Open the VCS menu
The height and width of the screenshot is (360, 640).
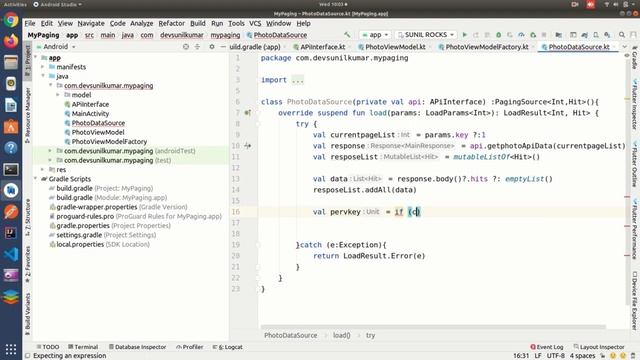point(255,23)
